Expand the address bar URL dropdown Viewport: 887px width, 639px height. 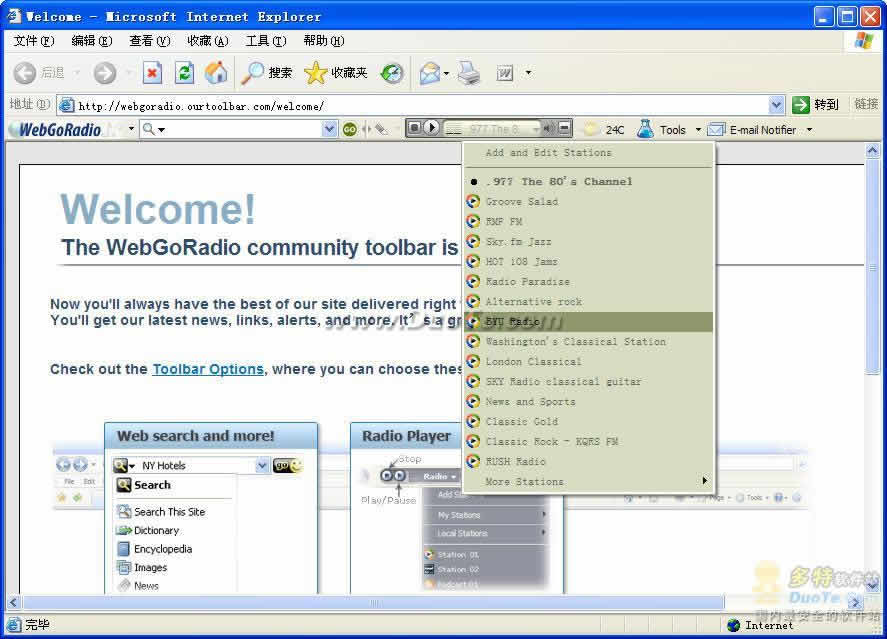[777, 105]
